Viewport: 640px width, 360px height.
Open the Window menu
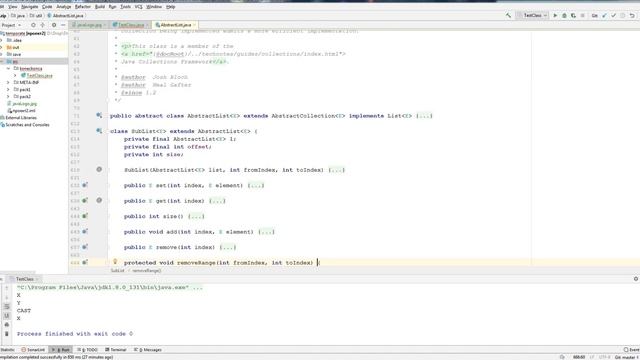[154, 7]
